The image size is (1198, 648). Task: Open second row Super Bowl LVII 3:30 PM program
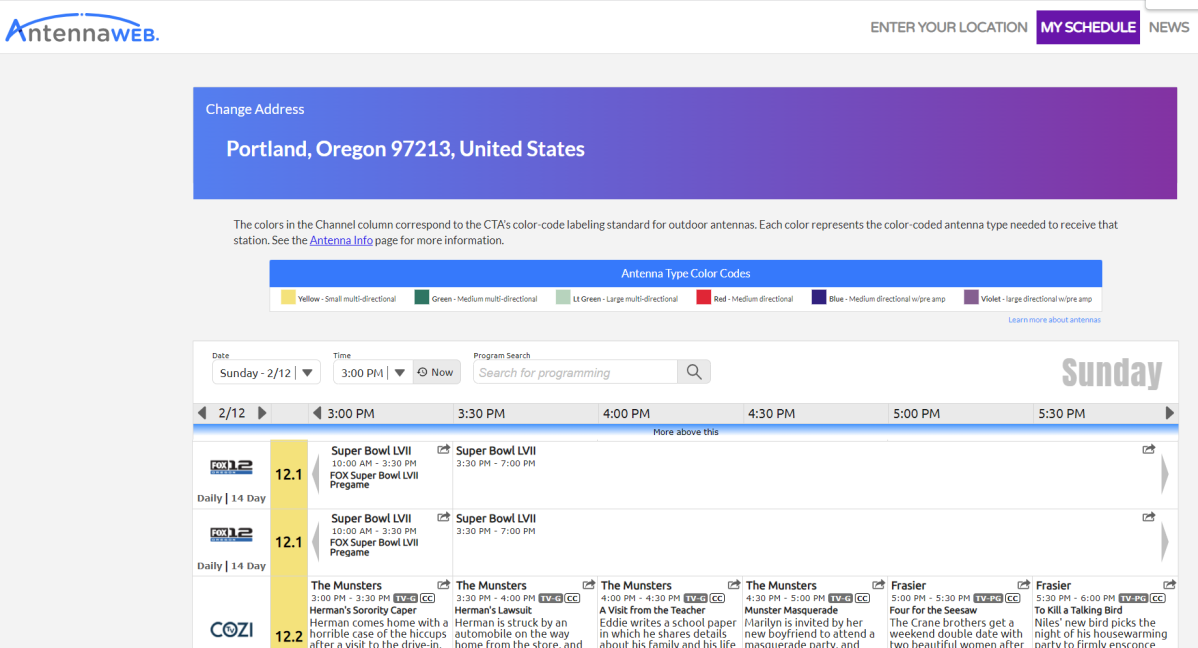[496, 518]
